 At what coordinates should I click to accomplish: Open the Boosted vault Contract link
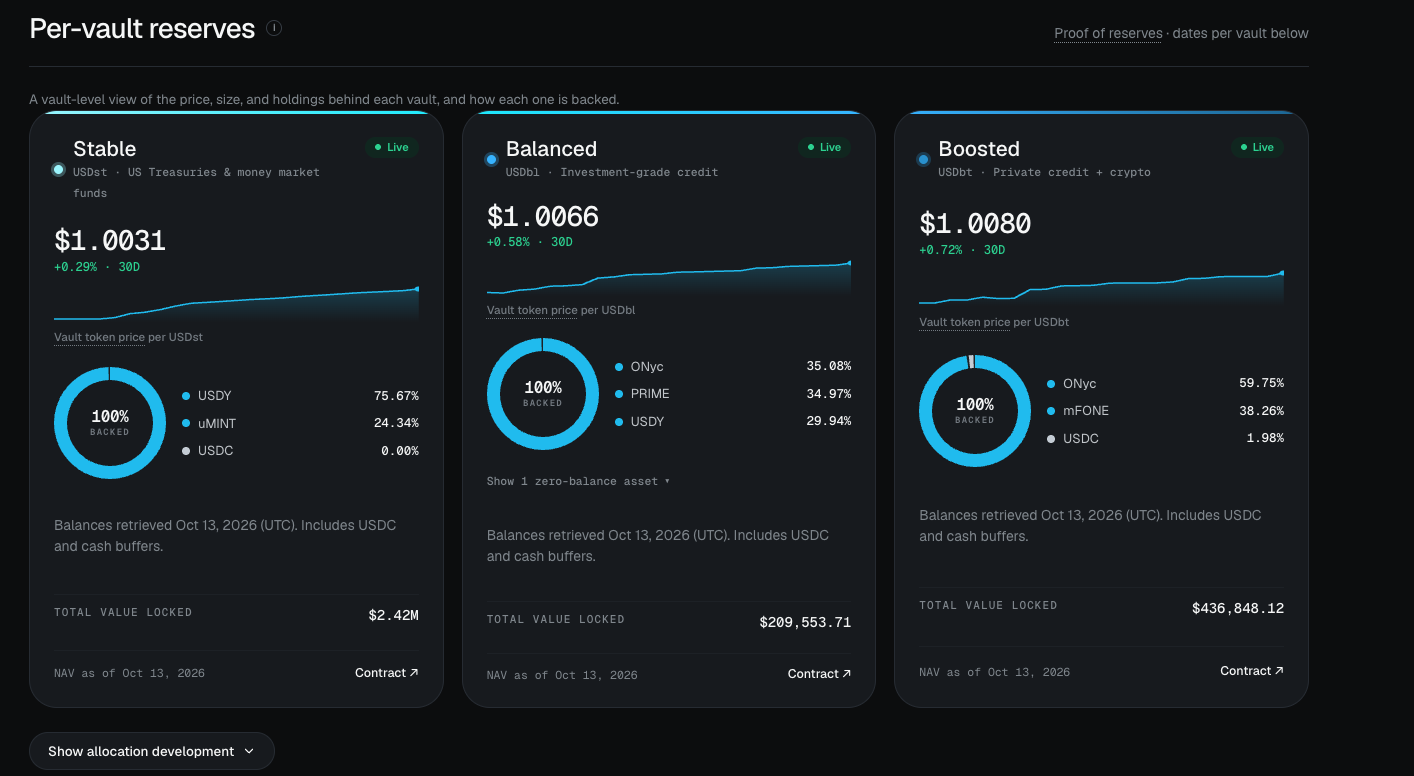[x=1252, y=671]
